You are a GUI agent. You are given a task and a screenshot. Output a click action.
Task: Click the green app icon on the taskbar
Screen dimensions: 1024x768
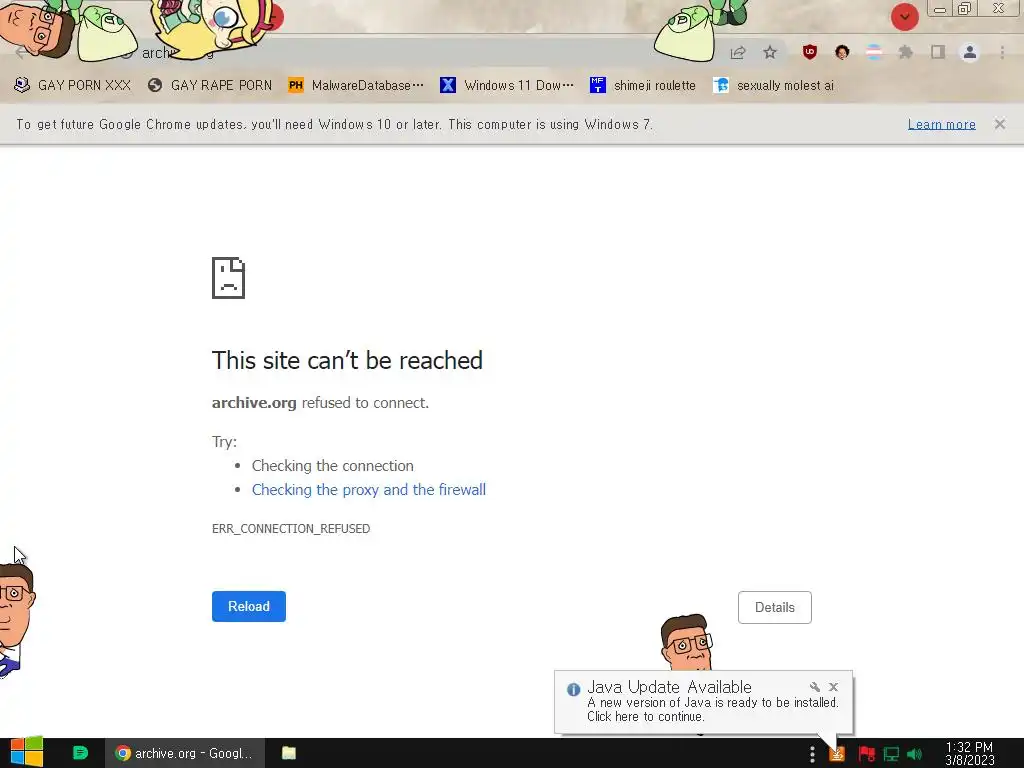point(80,753)
